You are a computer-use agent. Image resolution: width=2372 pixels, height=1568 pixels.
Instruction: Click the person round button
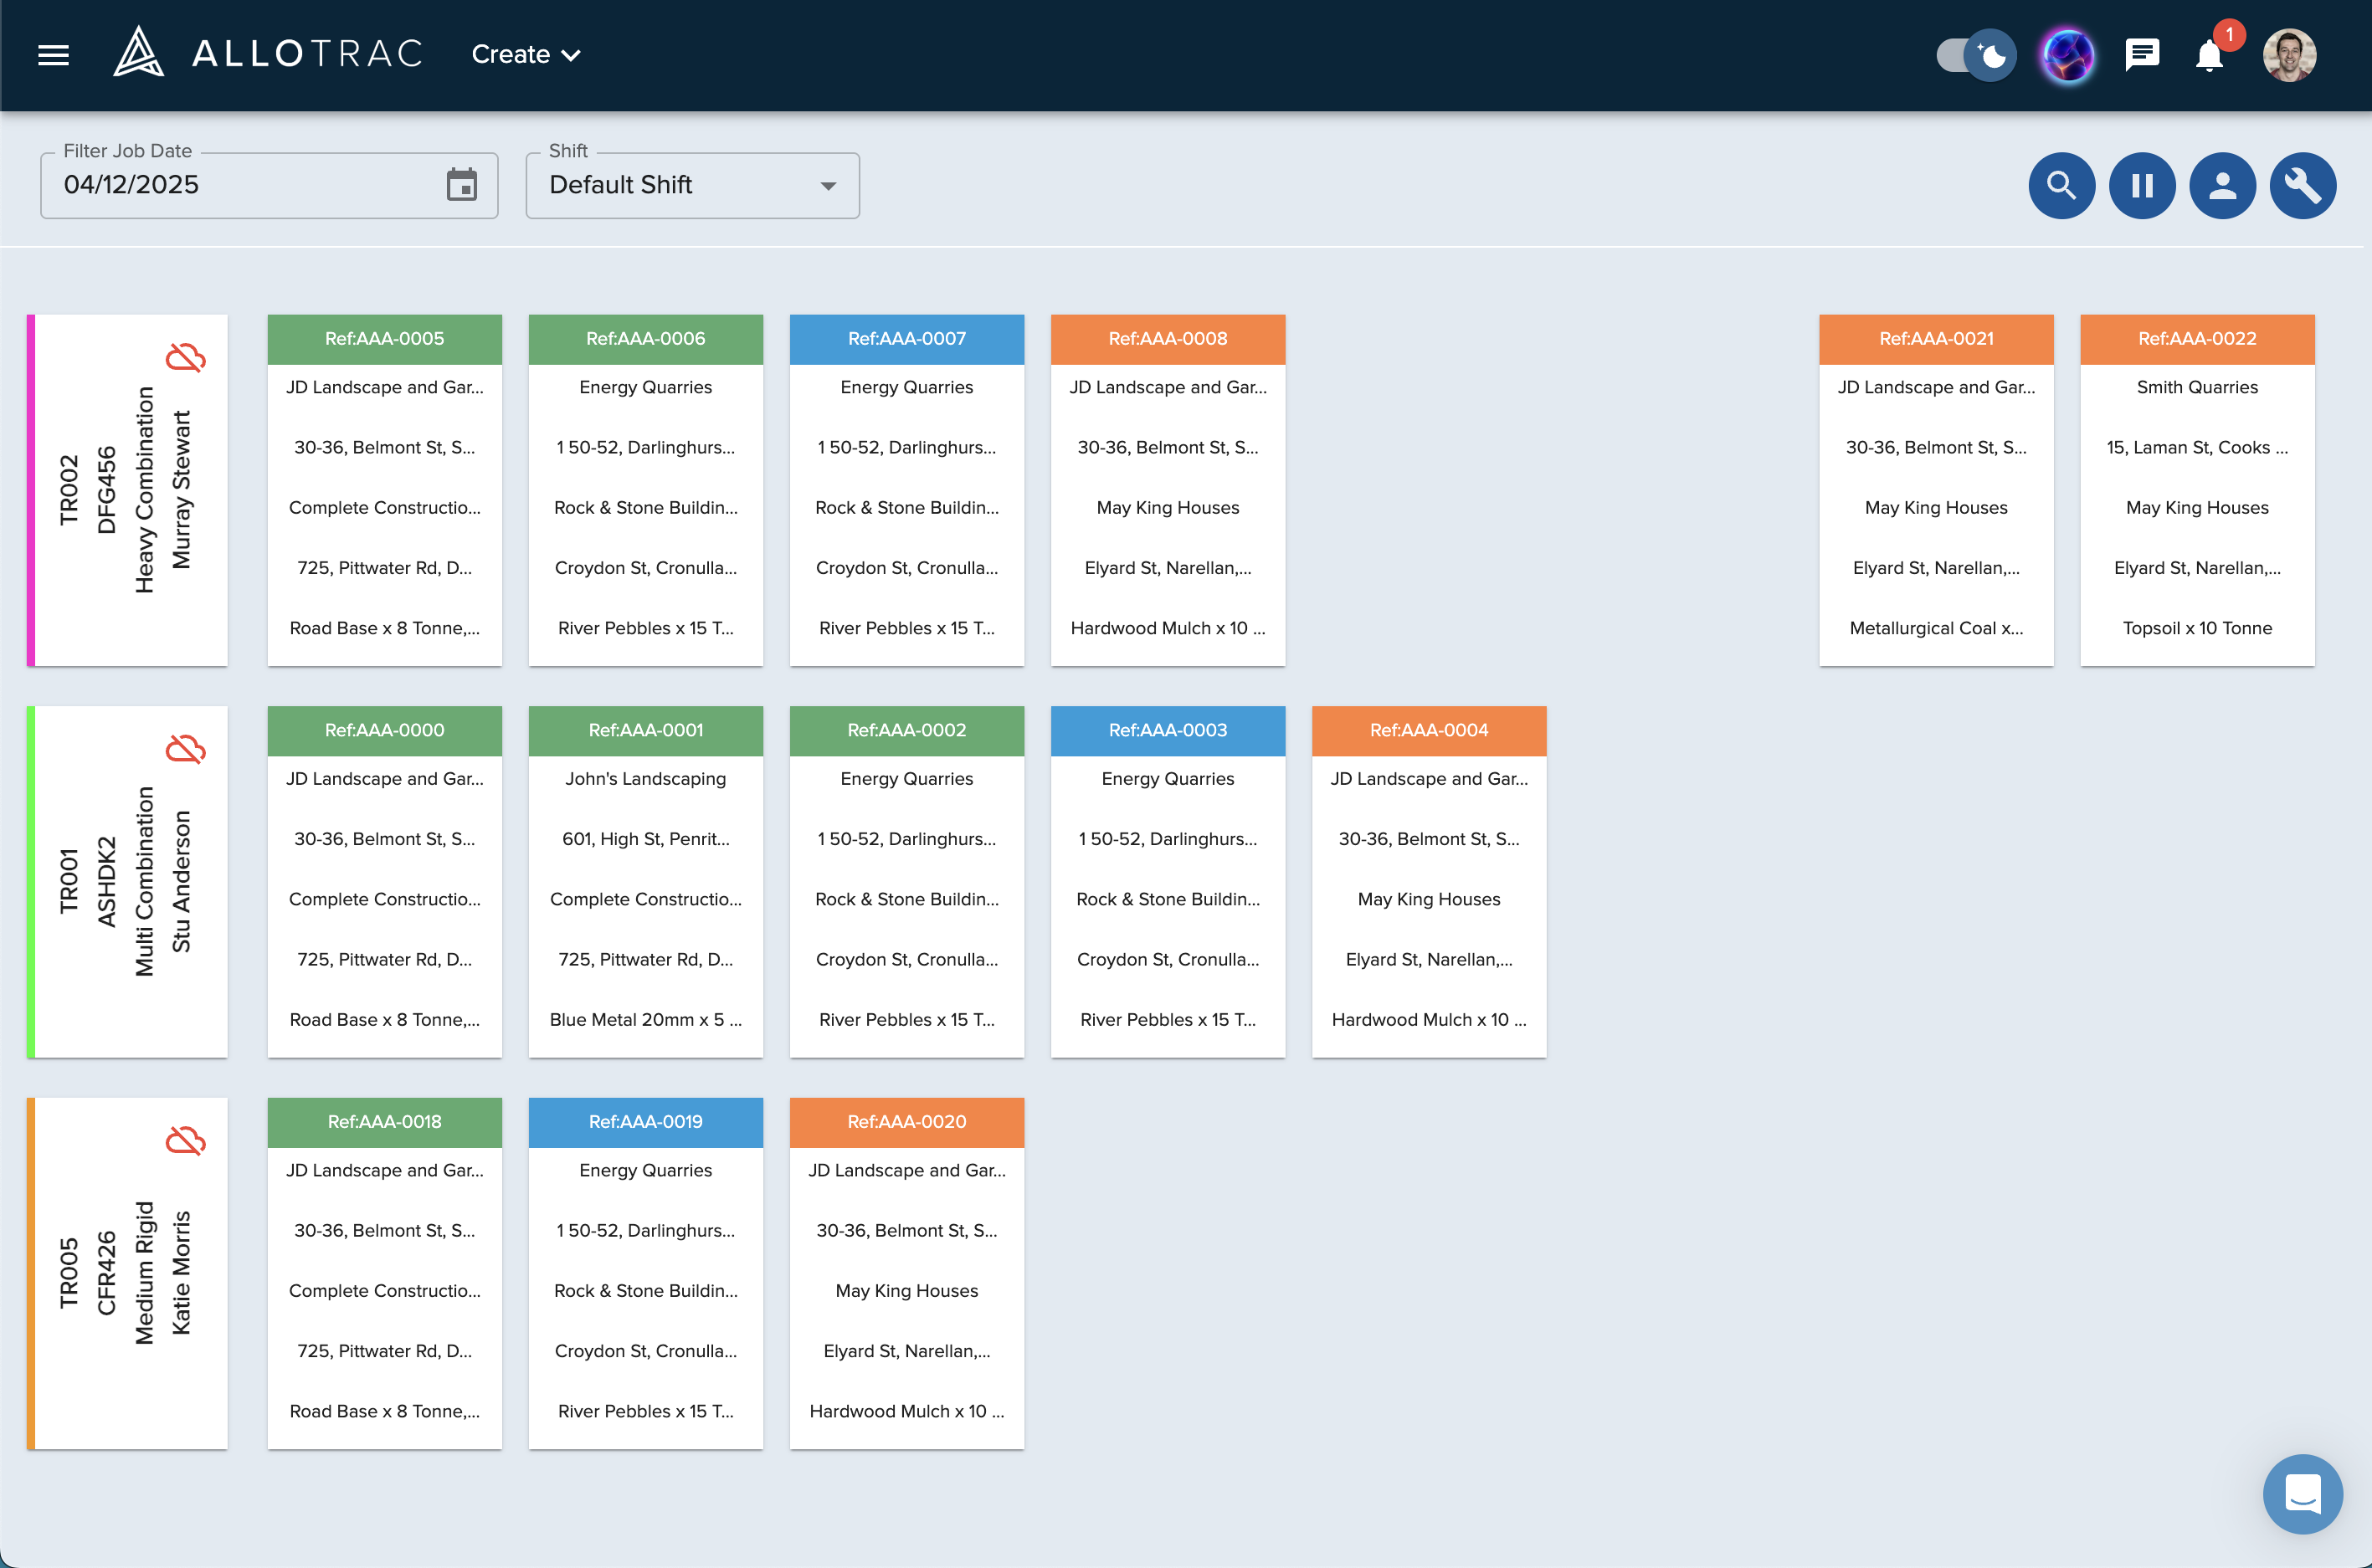(2222, 185)
